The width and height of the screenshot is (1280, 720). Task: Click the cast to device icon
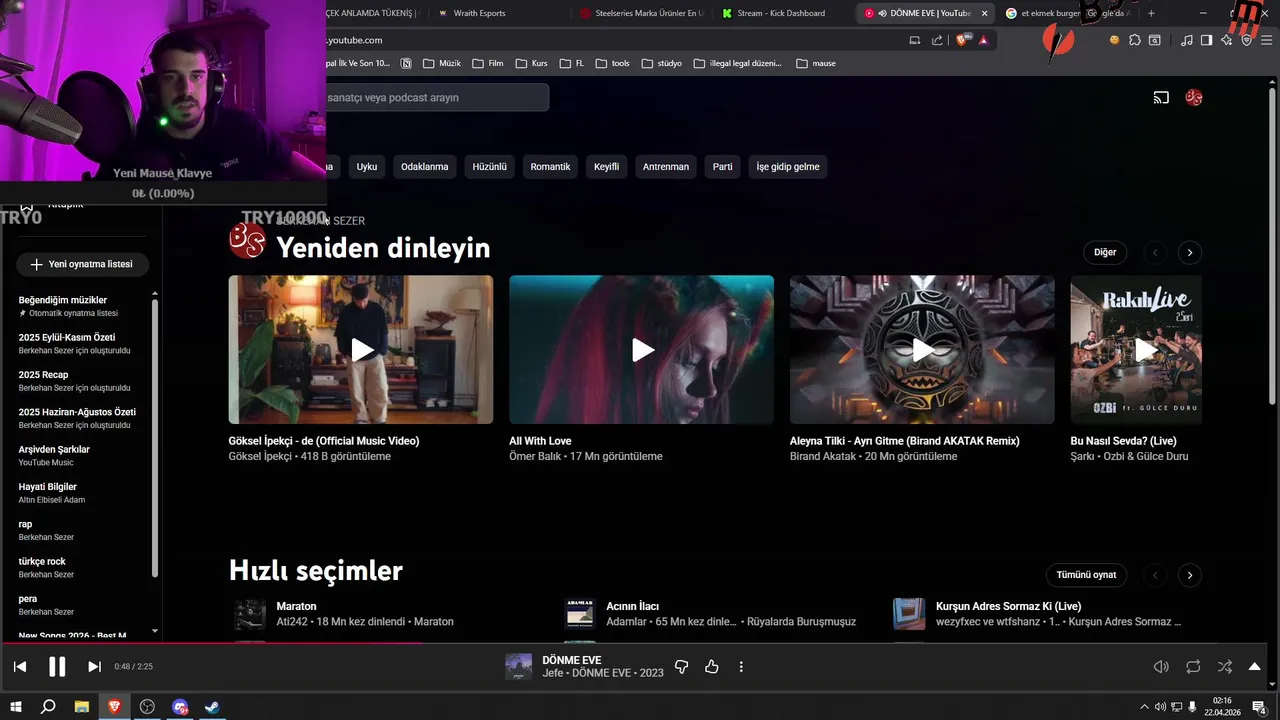tap(1161, 98)
